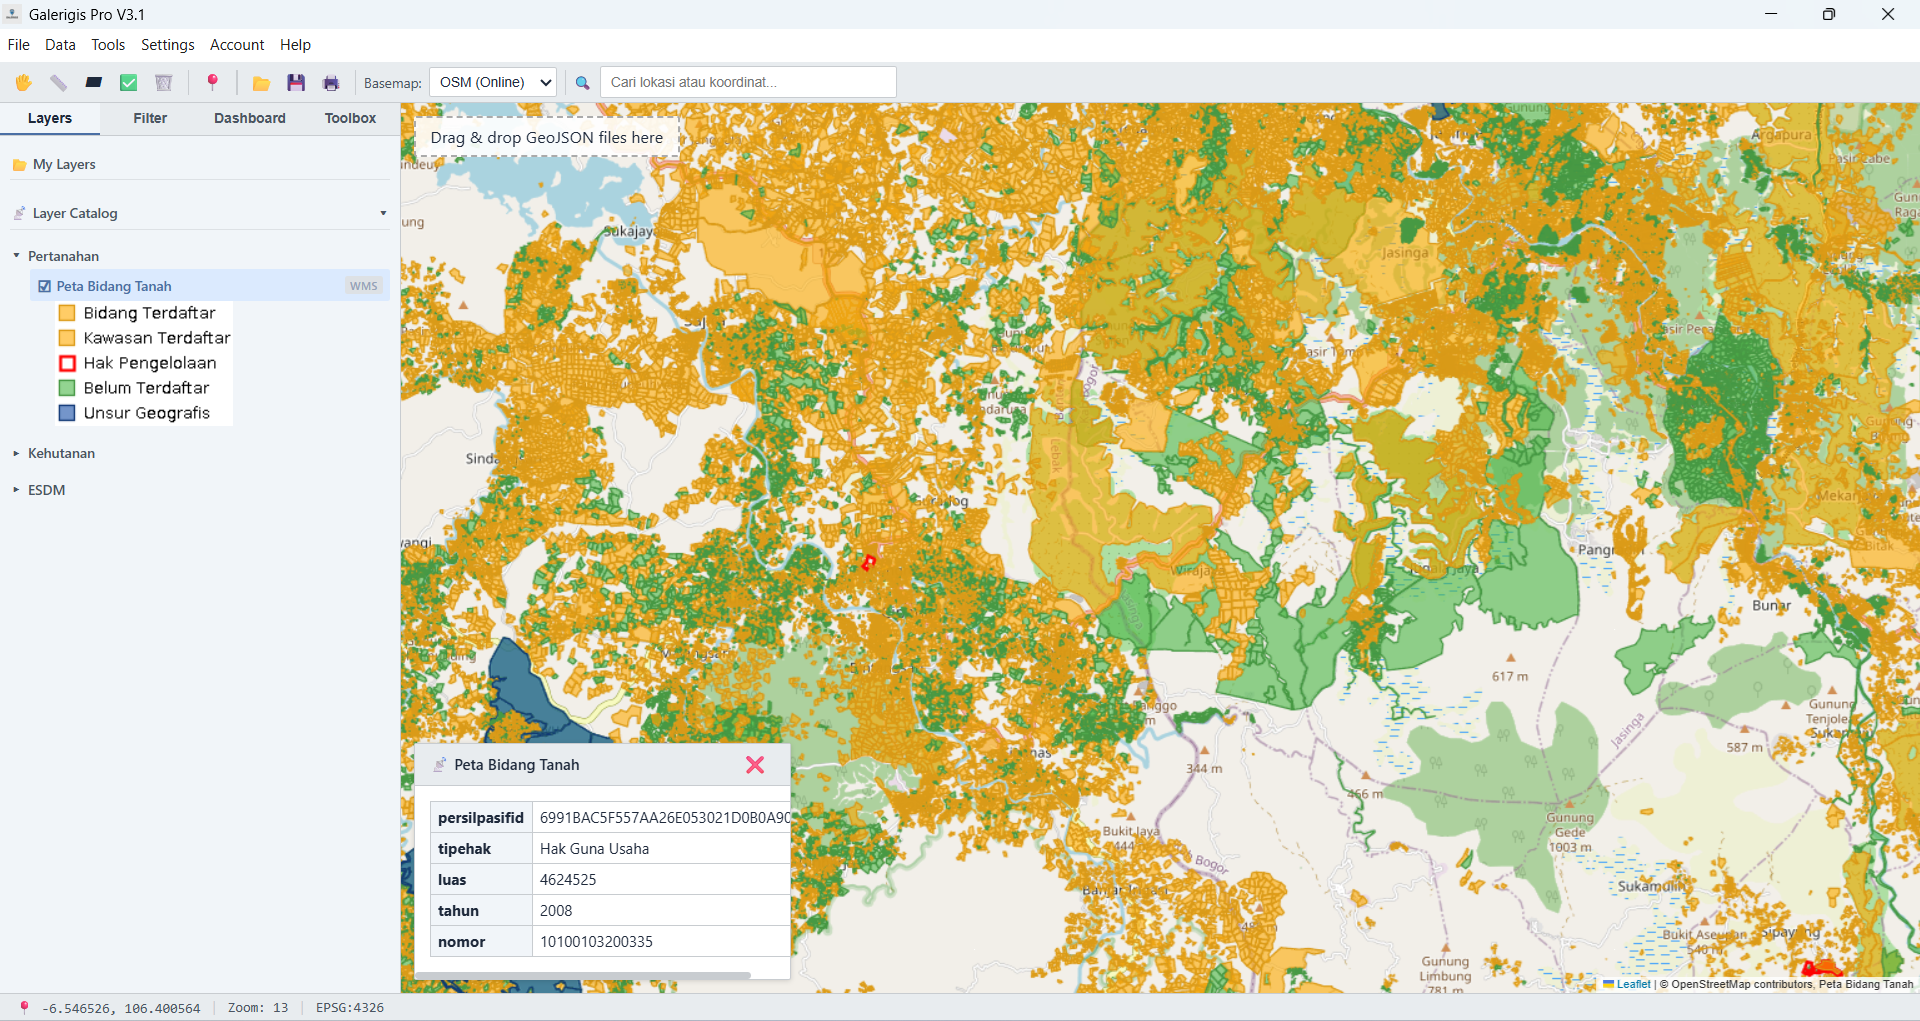This screenshot has width=1920, height=1021.
Task: Expand the ESDM group
Action: 16,490
